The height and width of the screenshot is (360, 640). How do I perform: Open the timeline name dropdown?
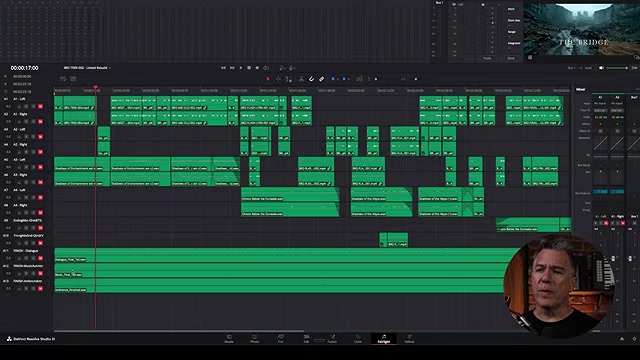click(110, 68)
